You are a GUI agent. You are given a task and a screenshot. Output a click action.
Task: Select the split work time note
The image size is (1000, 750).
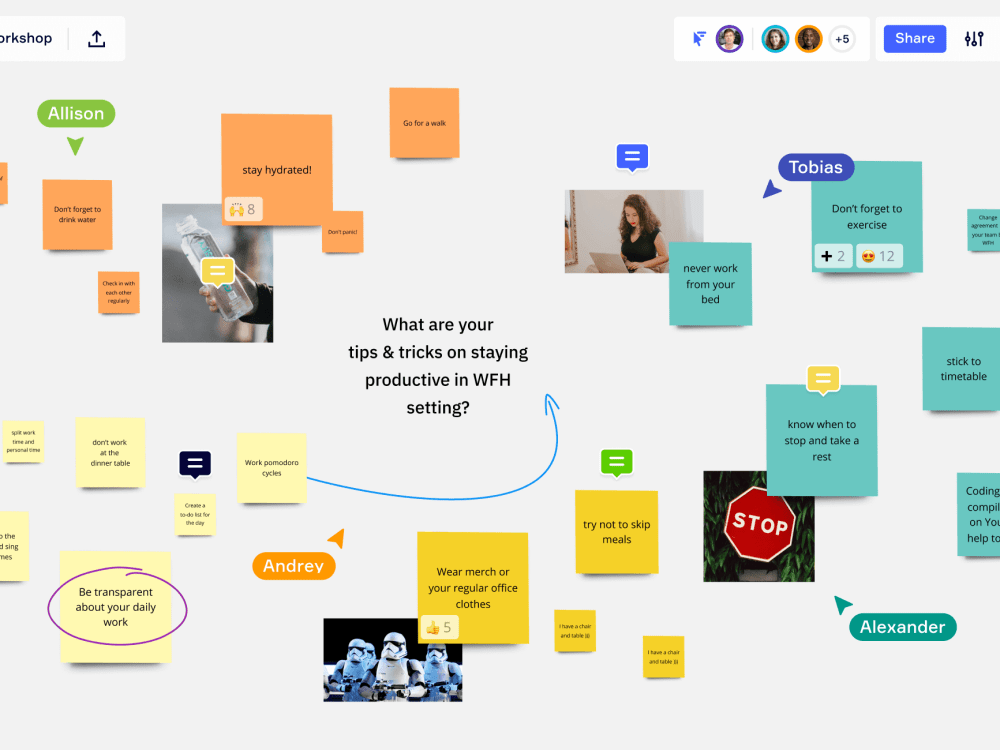(23, 441)
